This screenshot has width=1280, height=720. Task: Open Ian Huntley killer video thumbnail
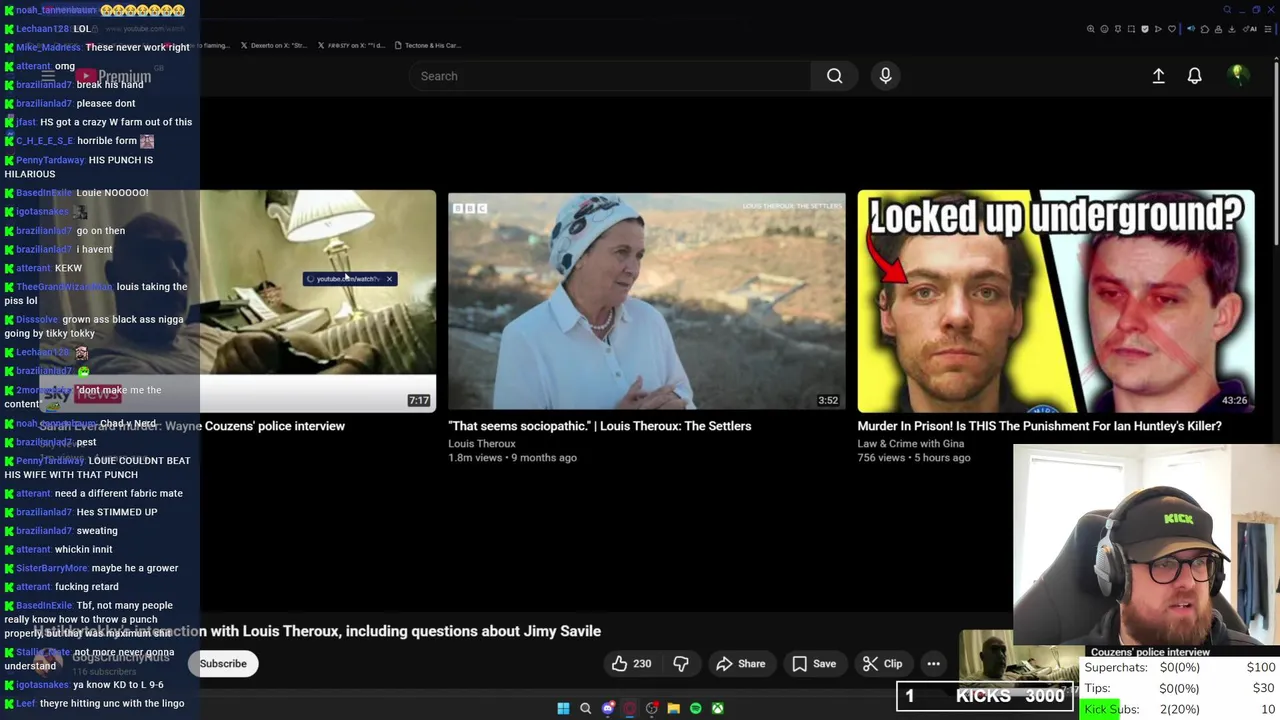(x=1055, y=300)
